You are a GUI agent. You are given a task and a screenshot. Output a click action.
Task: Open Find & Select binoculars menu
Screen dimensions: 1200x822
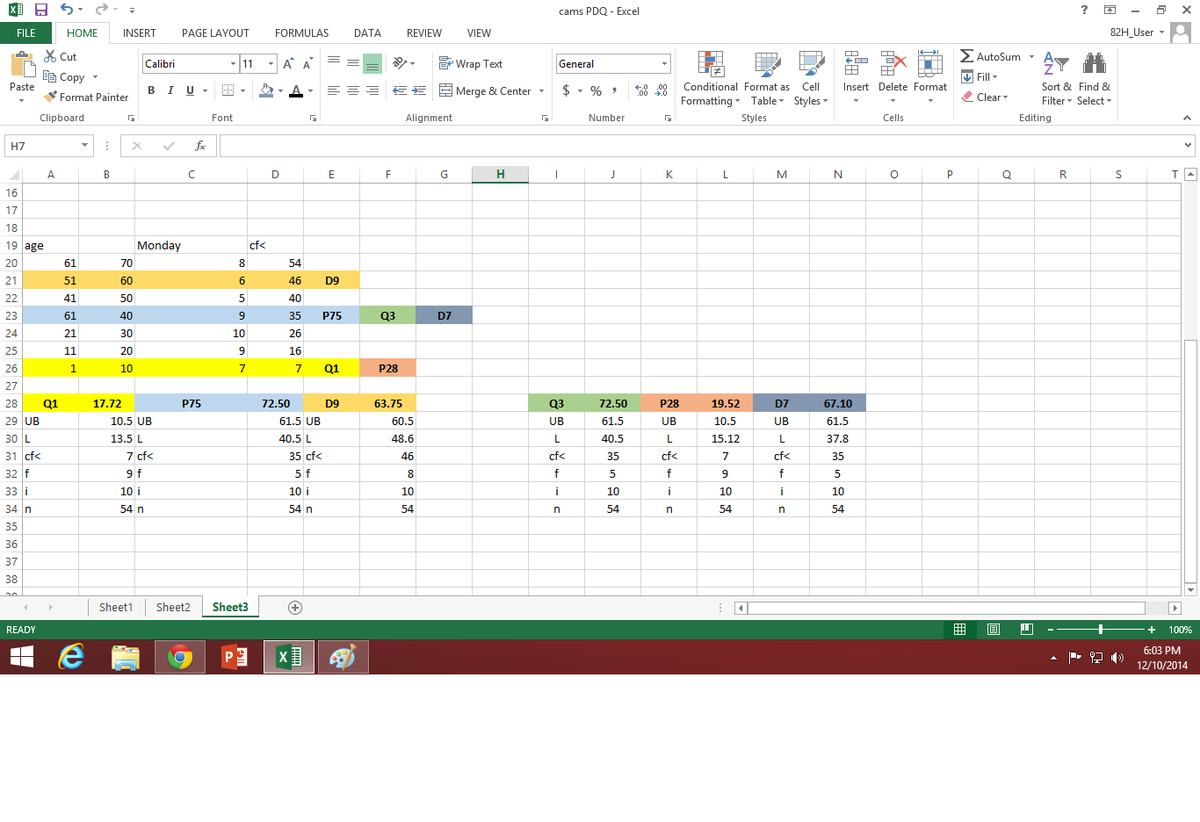[1092, 79]
